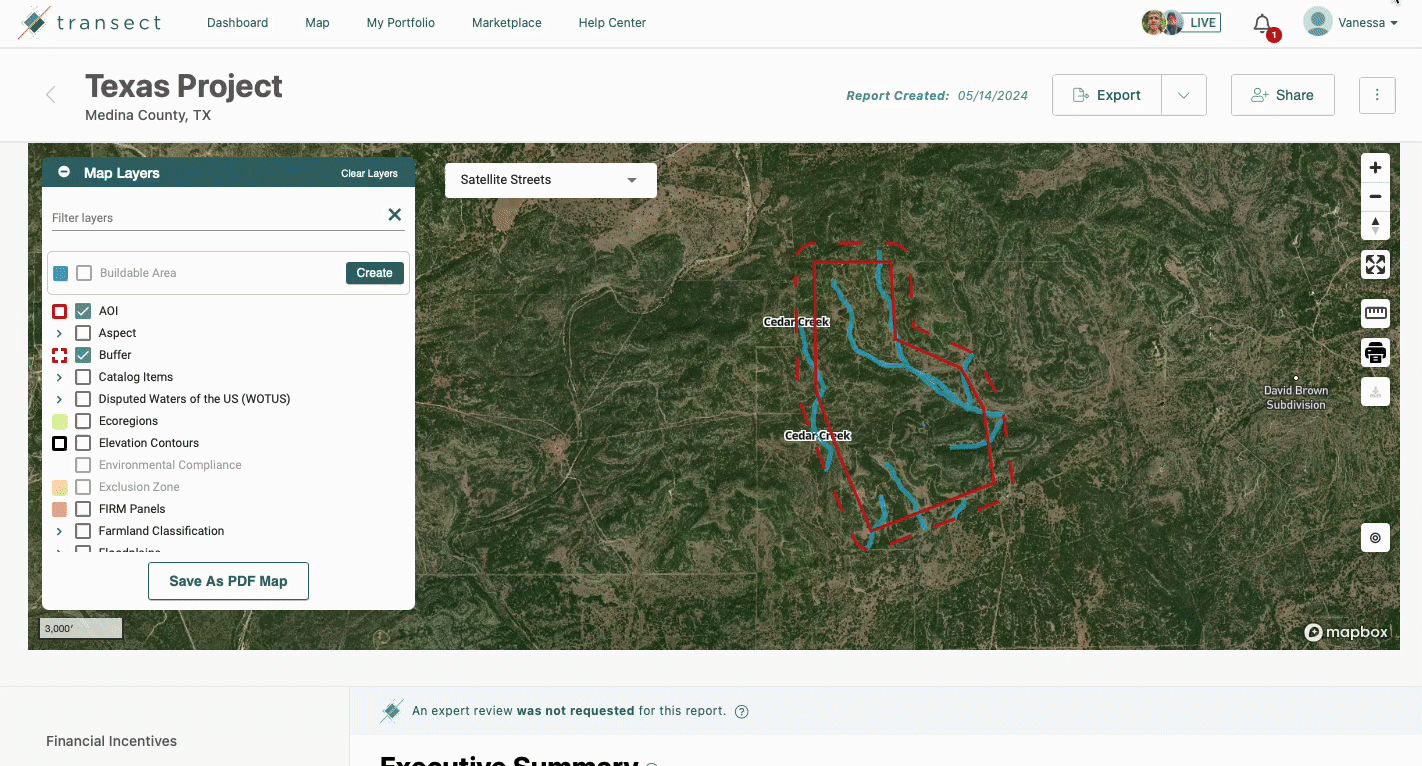The height and width of the screenshot is (766, 1422).
Task: Go to the Map page
Action: (x=317, y=23)
